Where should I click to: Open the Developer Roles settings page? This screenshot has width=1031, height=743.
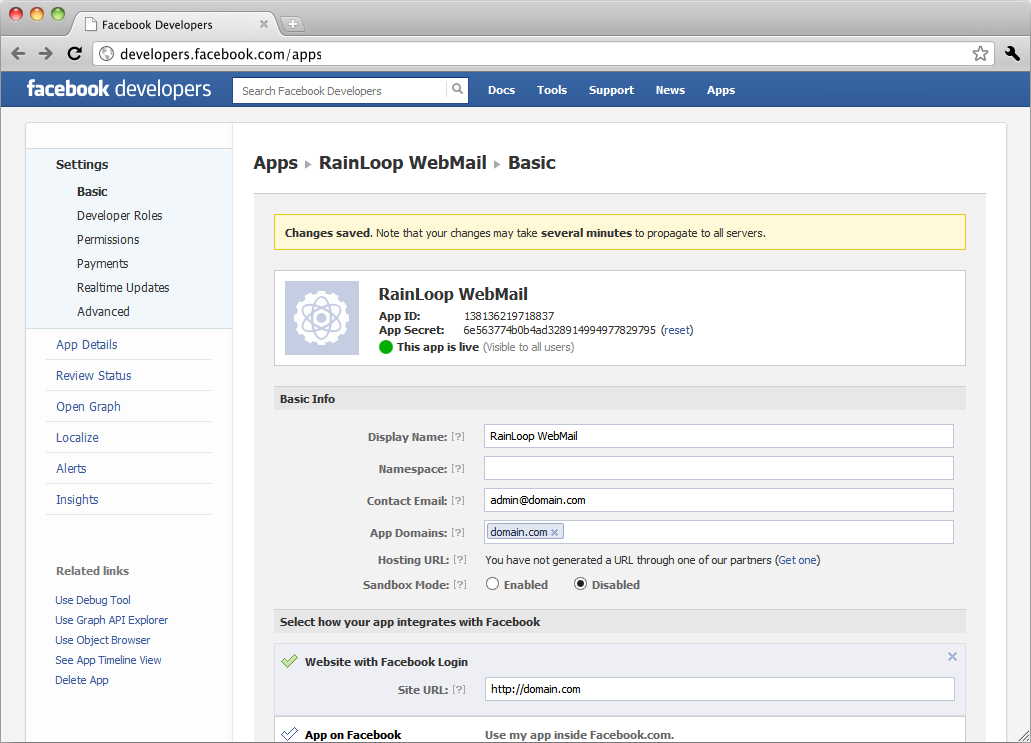(119, 216)
